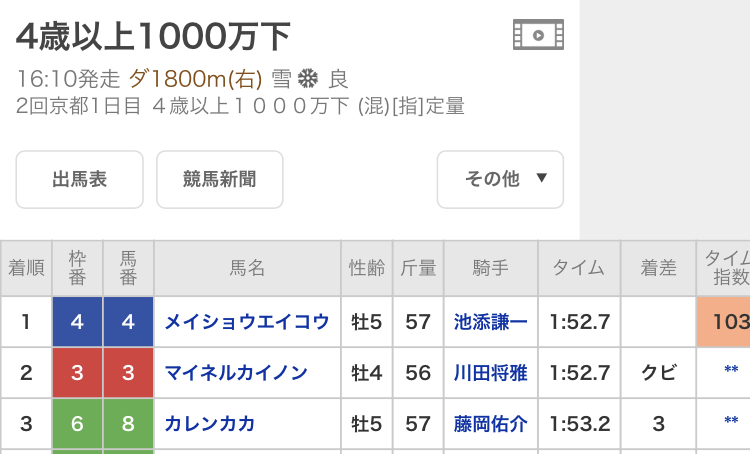View jockey 藤岡佑介 profile
The height and width of the screenshot is (454, 750).
click(x=491, y=424)
